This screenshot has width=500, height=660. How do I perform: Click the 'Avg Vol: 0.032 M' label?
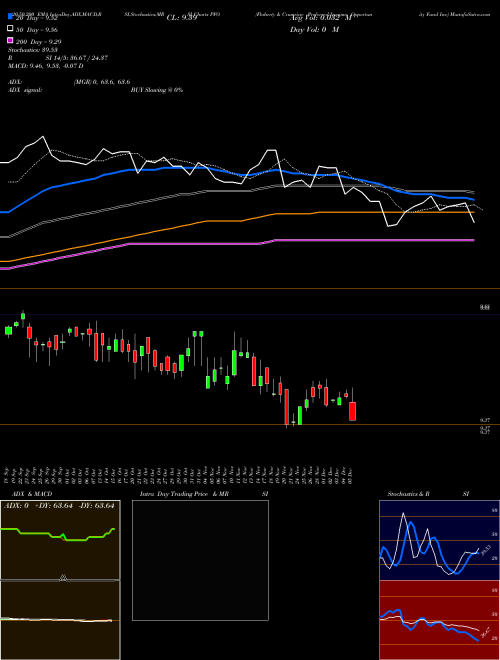point(320,18)
